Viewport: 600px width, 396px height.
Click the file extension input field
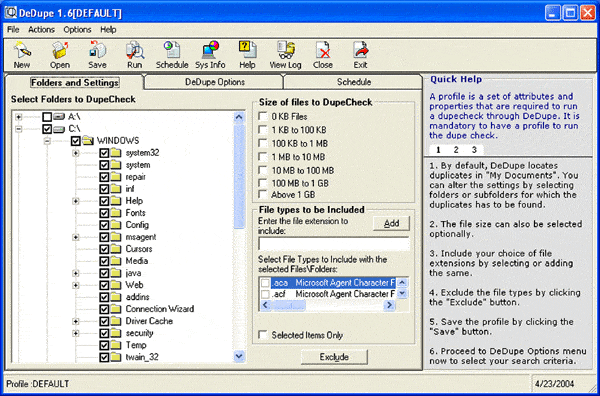point(334,244)
